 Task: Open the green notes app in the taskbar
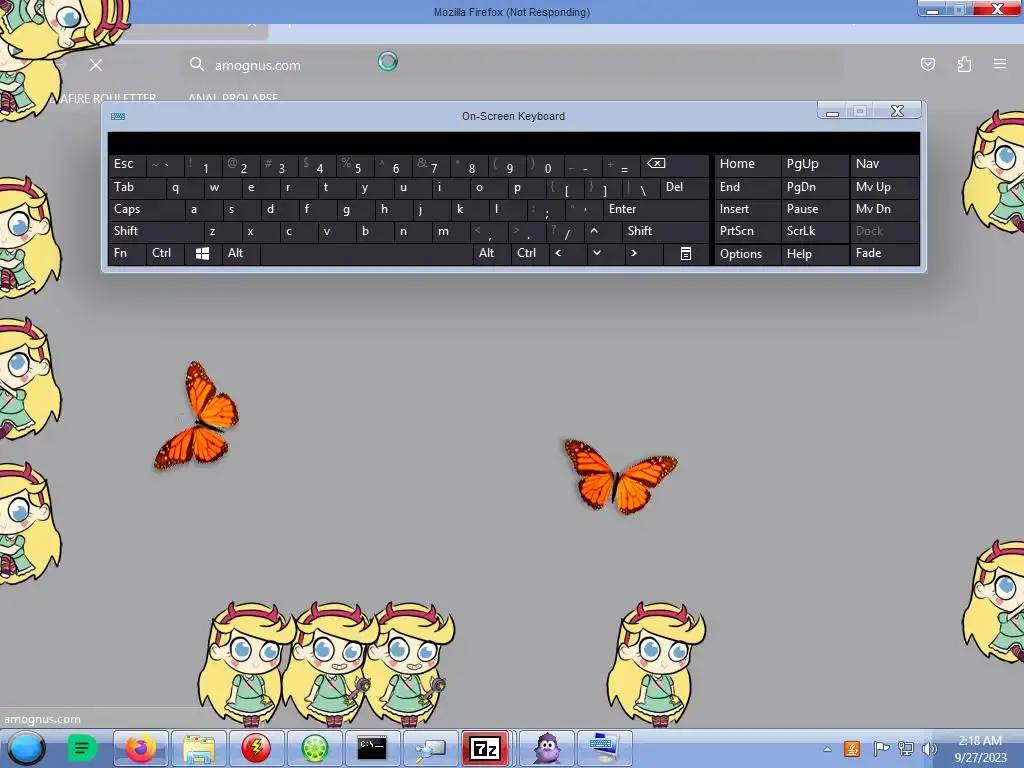coord(82,748)
